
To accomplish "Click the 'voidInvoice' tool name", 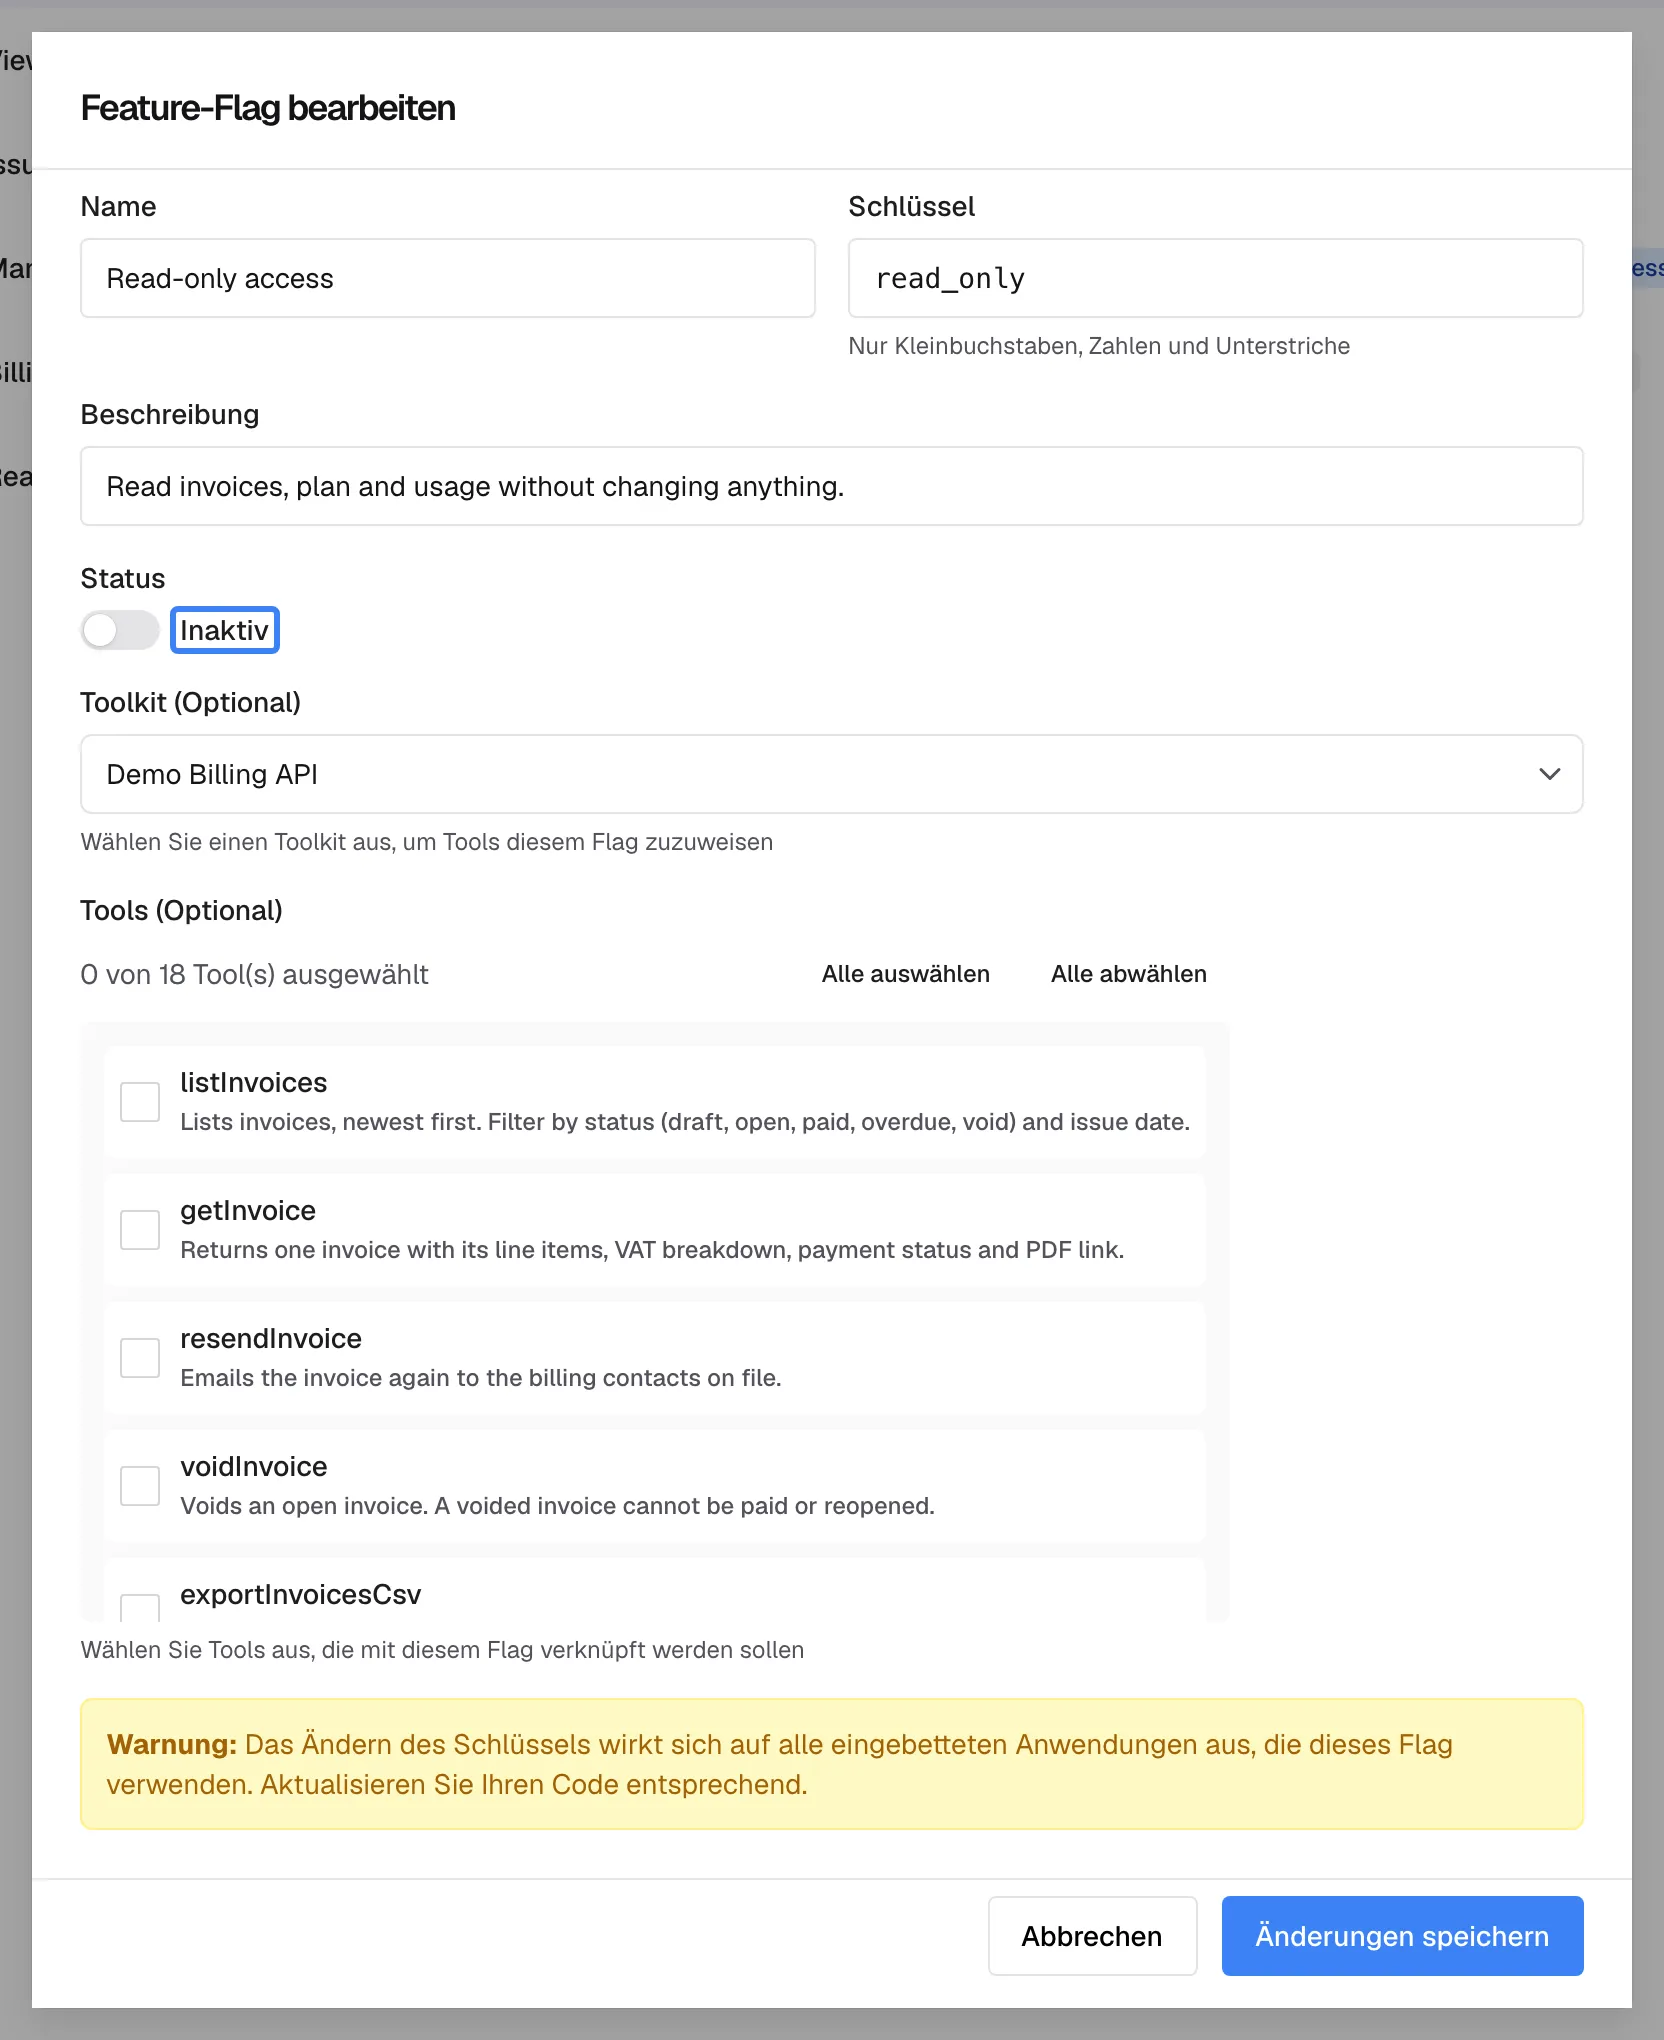I will (254, 1467).
